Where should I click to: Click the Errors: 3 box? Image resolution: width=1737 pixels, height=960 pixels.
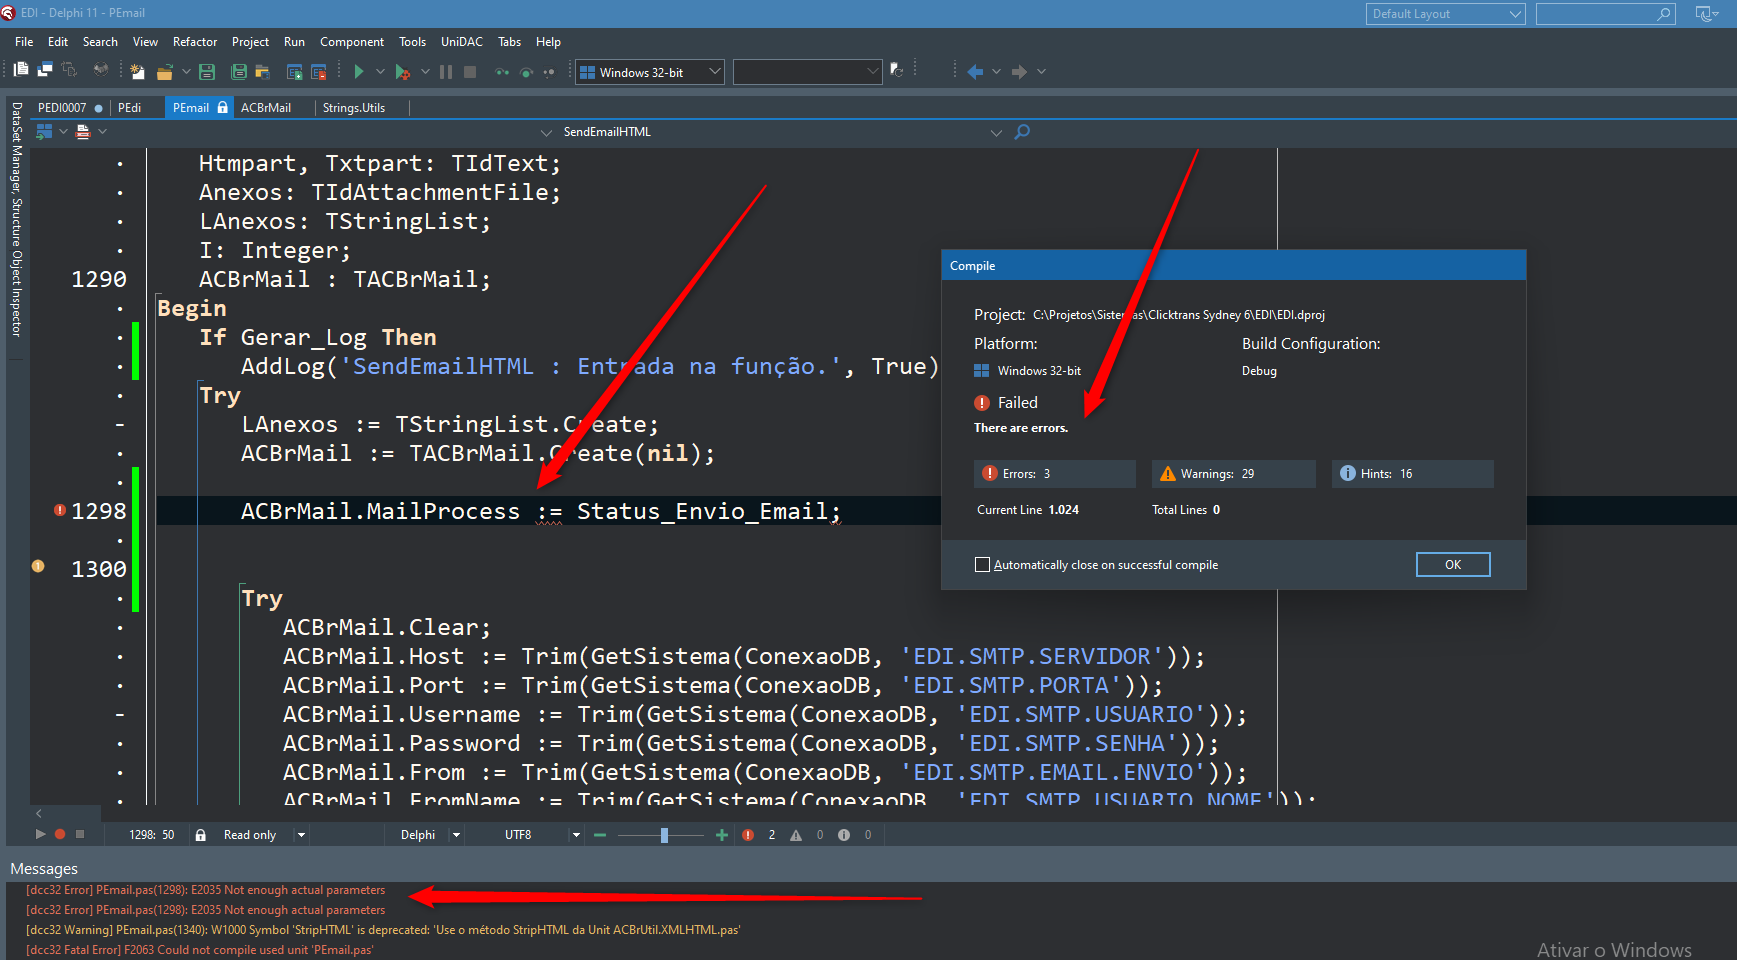pyautogui.click(x=1055, y=474)
